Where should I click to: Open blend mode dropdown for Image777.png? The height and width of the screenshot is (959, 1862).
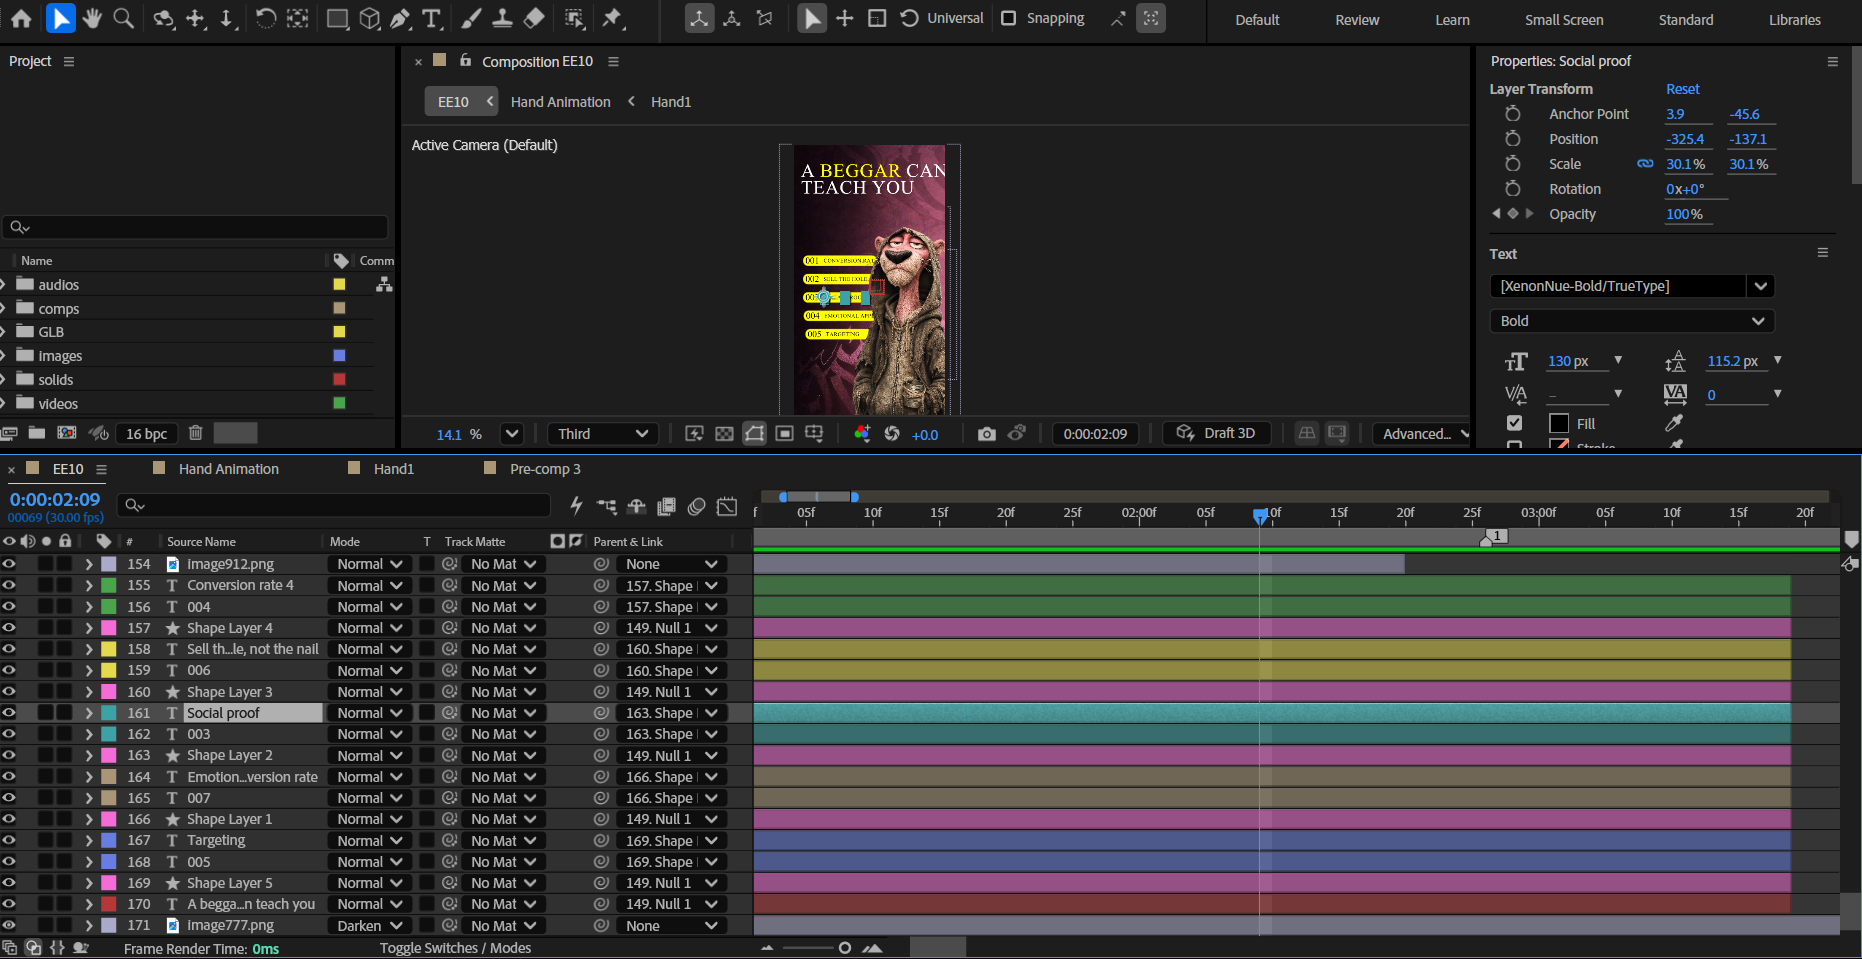click(368, 926)
